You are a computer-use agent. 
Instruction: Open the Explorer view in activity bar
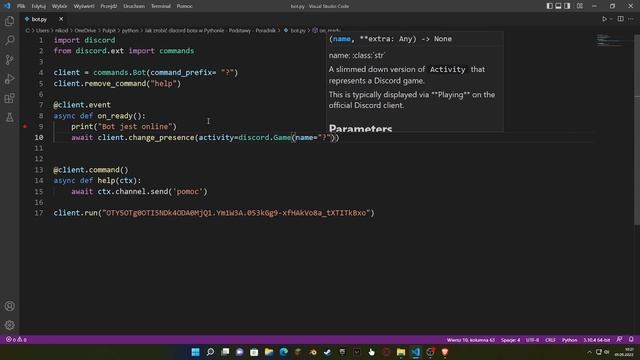(9, 21)
